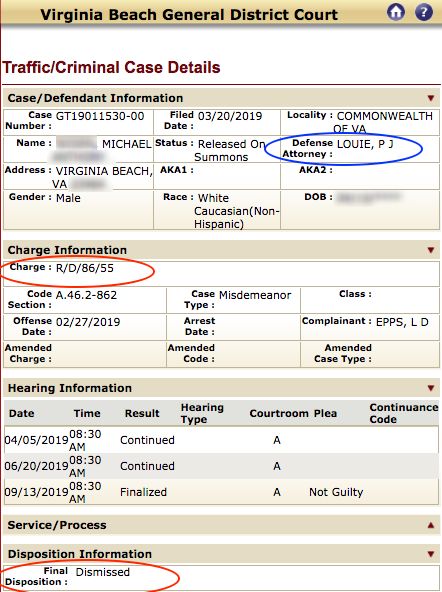
Task: Collapse the Case/Defendant Information section
Action: coord(431,98)
